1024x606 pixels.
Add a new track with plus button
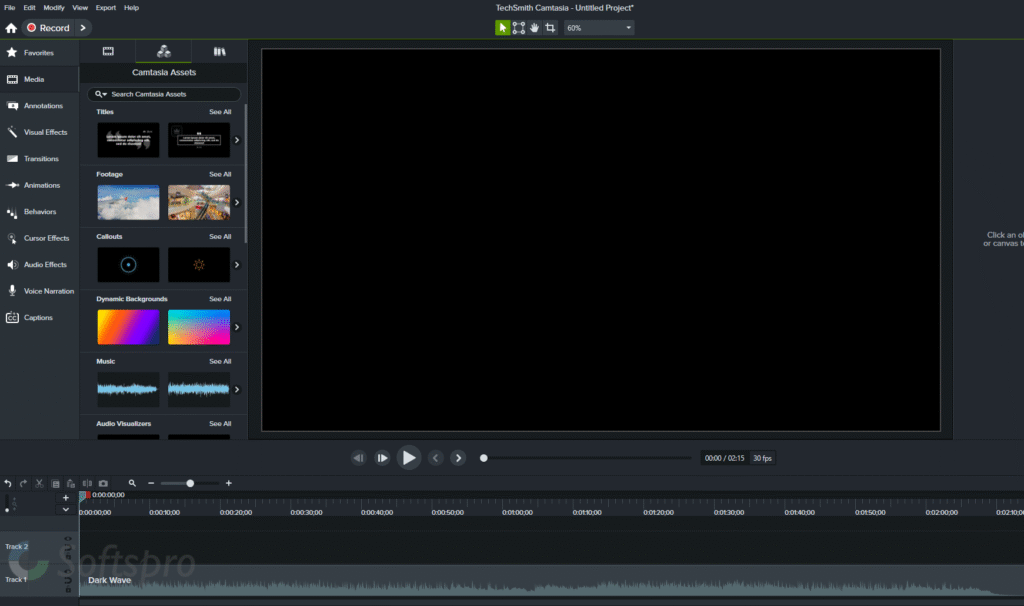[65, 498]
